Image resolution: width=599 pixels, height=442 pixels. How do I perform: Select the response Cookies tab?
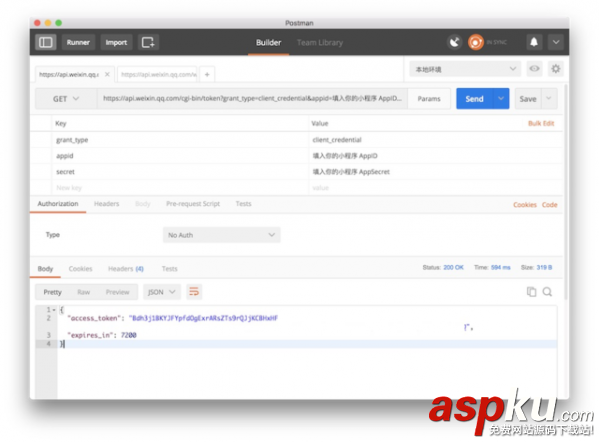[x=81, y=269]
